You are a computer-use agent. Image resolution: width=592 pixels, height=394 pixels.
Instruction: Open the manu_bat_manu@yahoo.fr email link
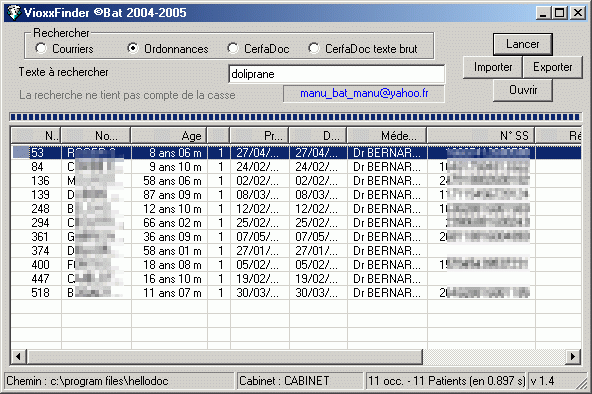coord(364,93)
